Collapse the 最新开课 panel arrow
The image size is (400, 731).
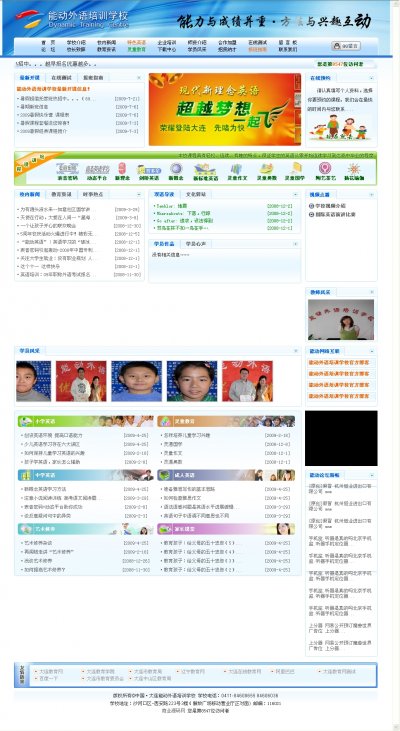pos(138,78)
